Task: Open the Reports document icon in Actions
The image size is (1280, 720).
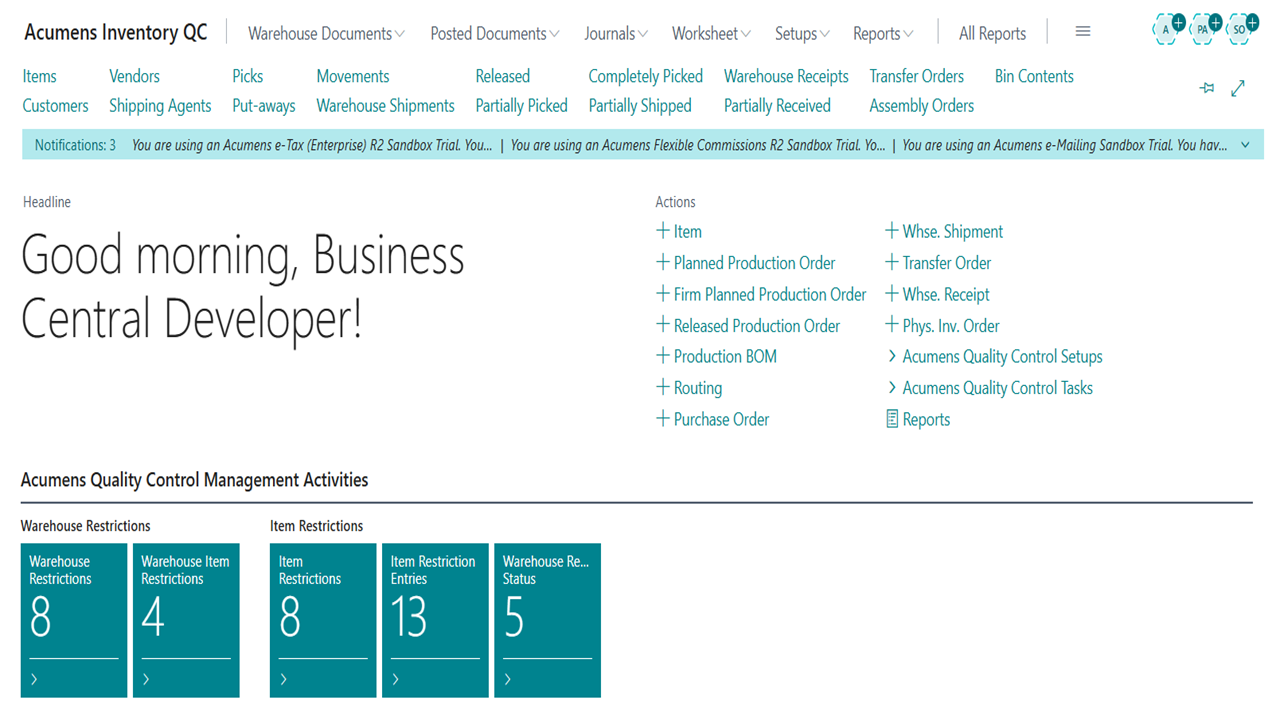Action: pos(892,420)
